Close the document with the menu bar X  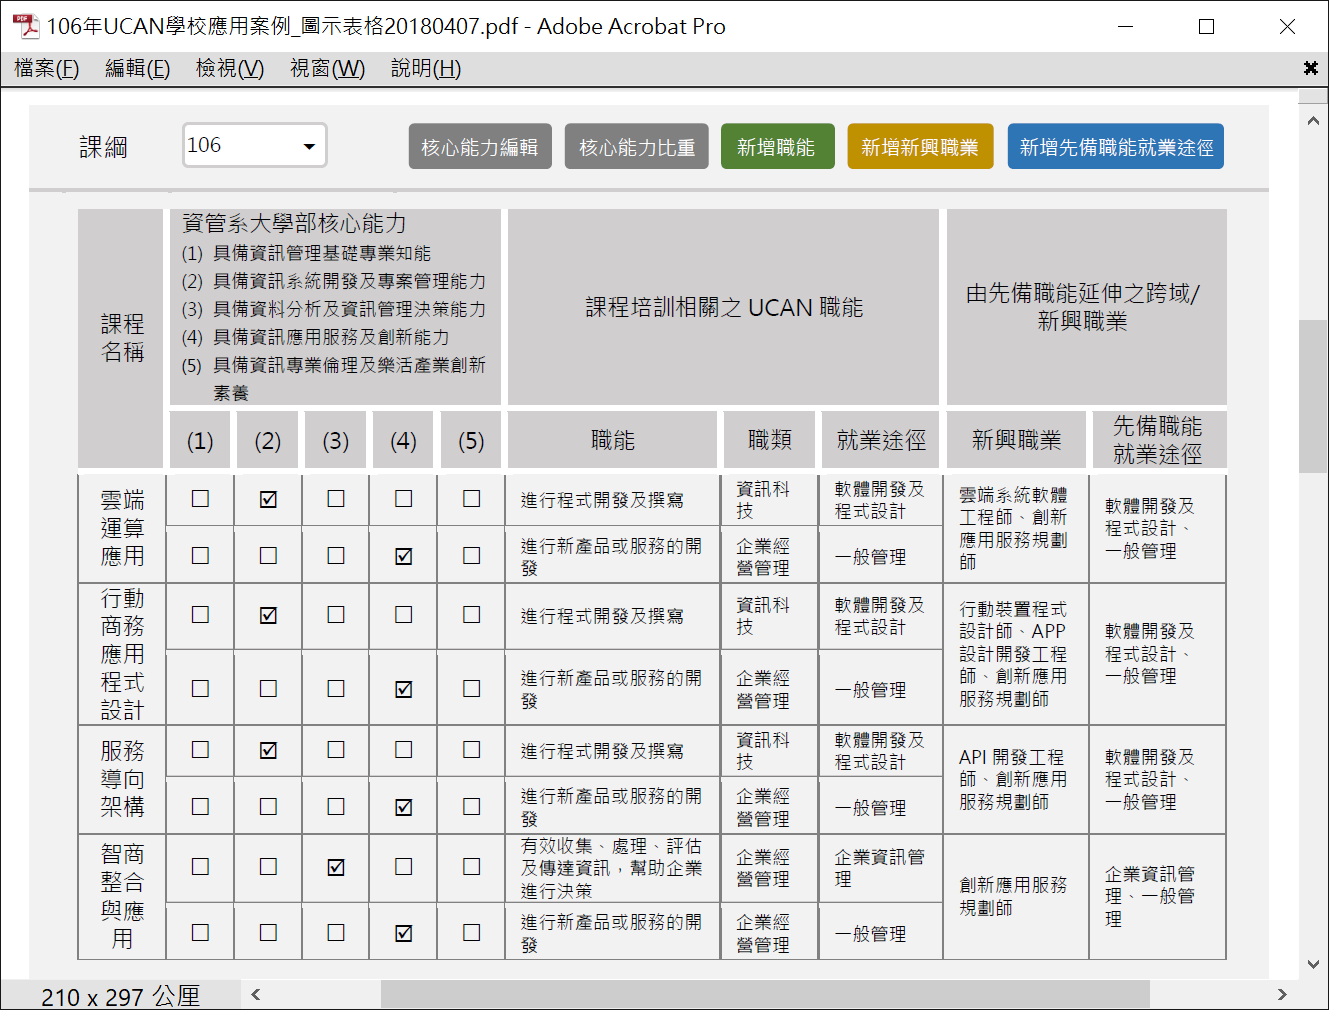1310,68
